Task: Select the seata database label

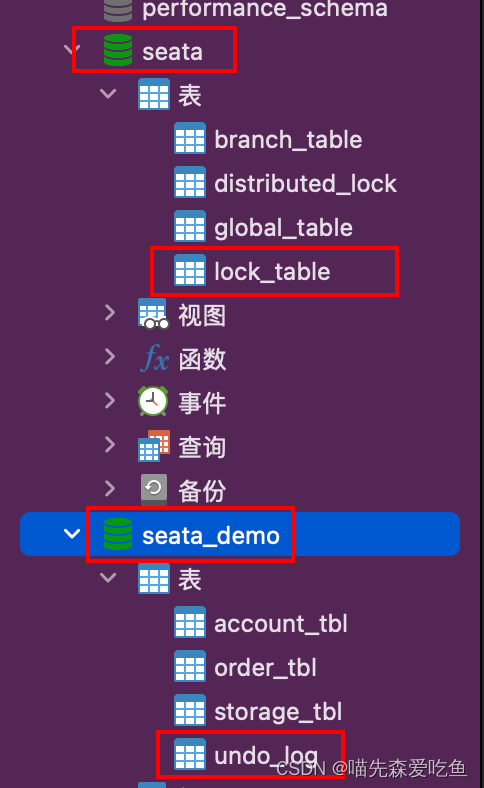Action: (172, 52)
